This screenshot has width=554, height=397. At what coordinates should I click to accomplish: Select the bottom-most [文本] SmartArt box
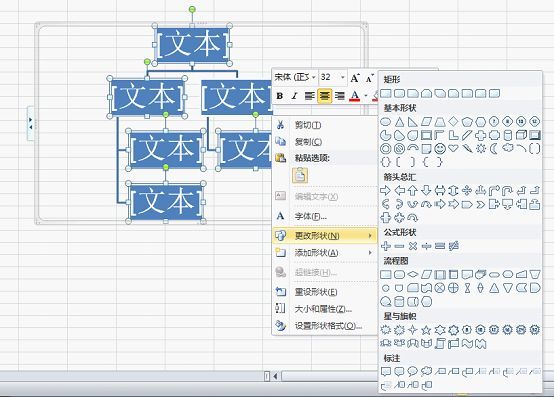pos(166,202)
